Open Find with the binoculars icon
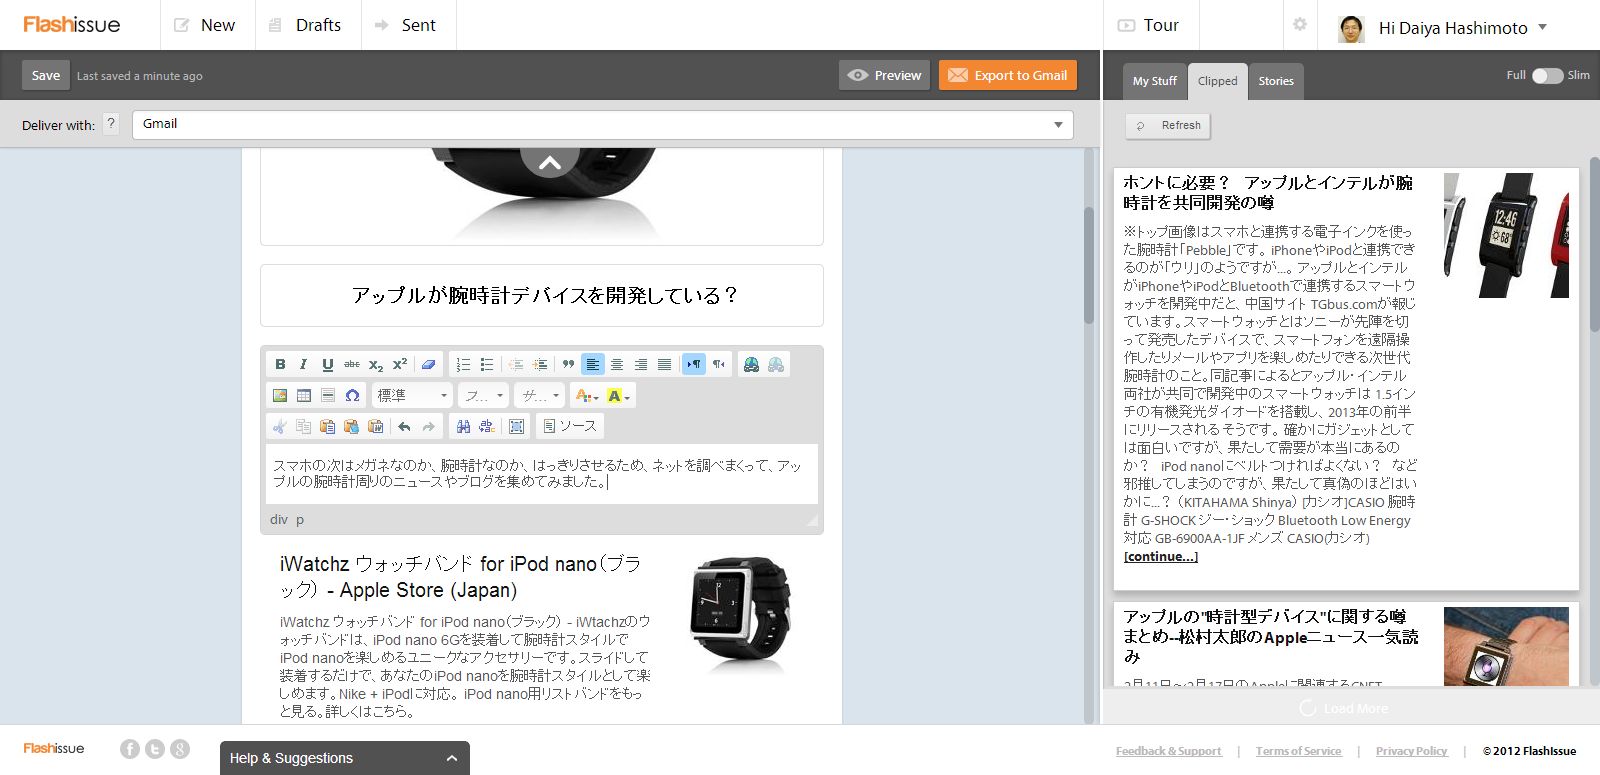 pos(463,426)
